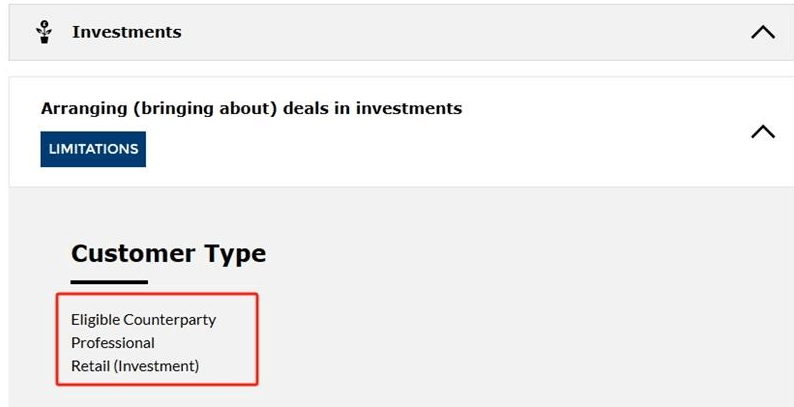
Task: Click the red highlight box border
Action: pos(157,294)
